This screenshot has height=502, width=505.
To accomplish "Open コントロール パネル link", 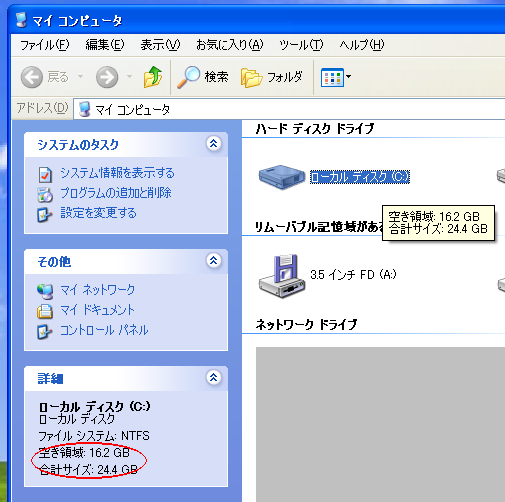I will [104, 330].
